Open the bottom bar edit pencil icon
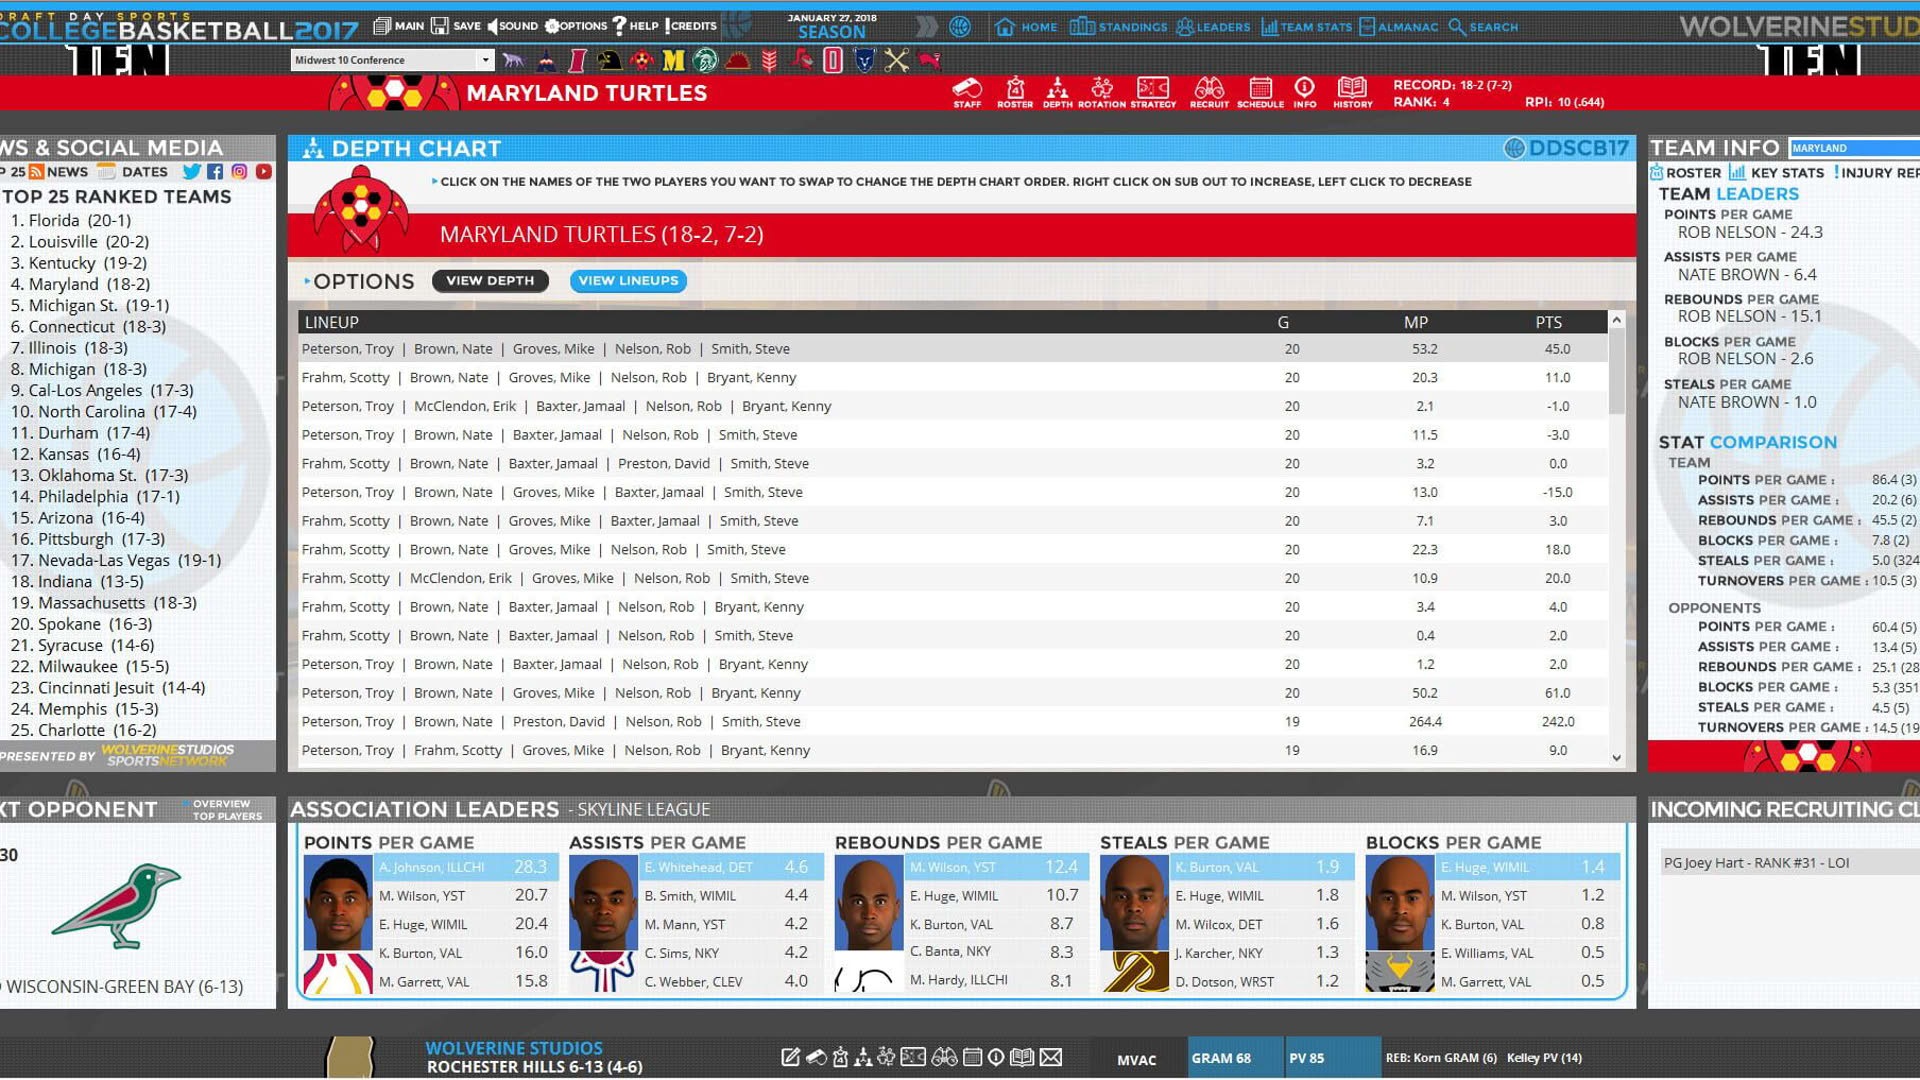This screenshot has height=1080, width=1920. pos(790,1058)
